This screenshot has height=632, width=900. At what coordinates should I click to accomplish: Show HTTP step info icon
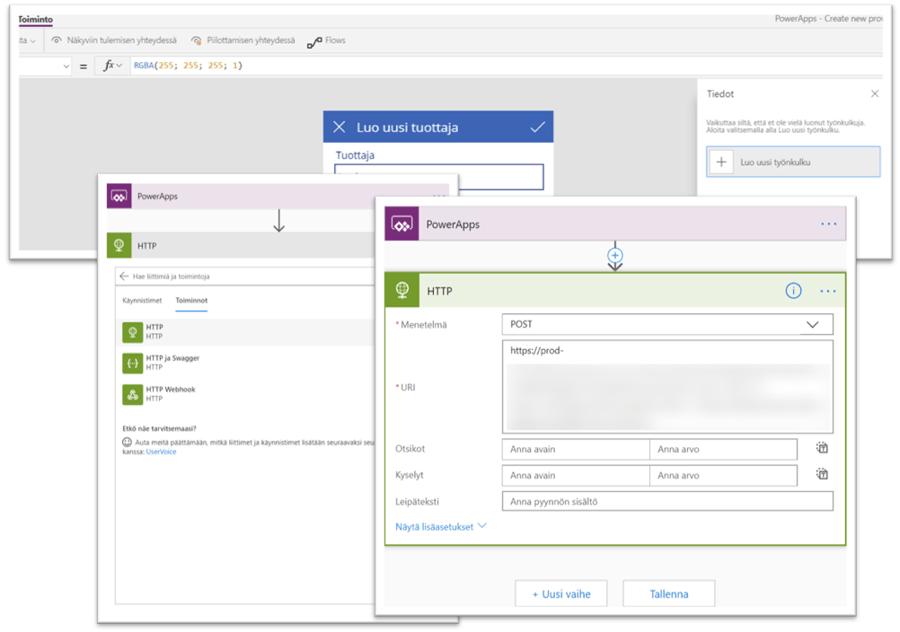tap(793, 291)
